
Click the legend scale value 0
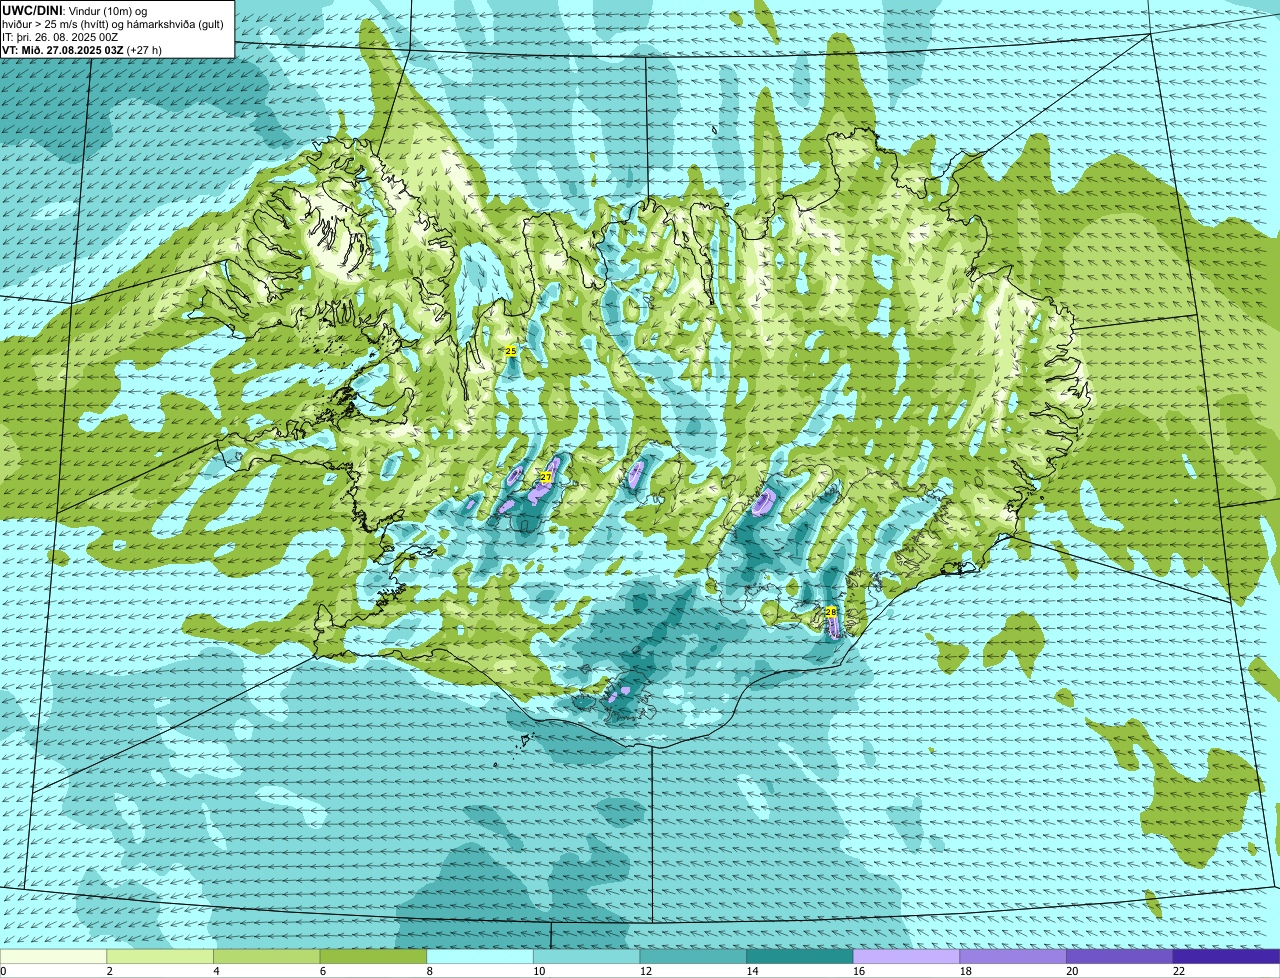click(x=3, y=971)
